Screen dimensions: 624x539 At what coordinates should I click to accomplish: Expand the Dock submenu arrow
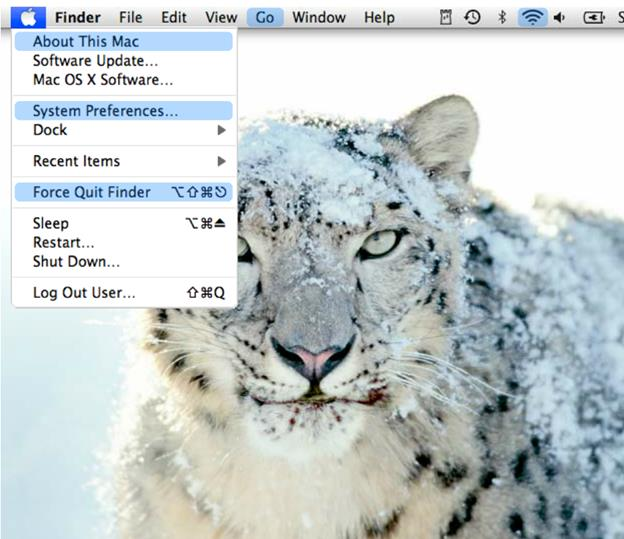coord(221,130)
